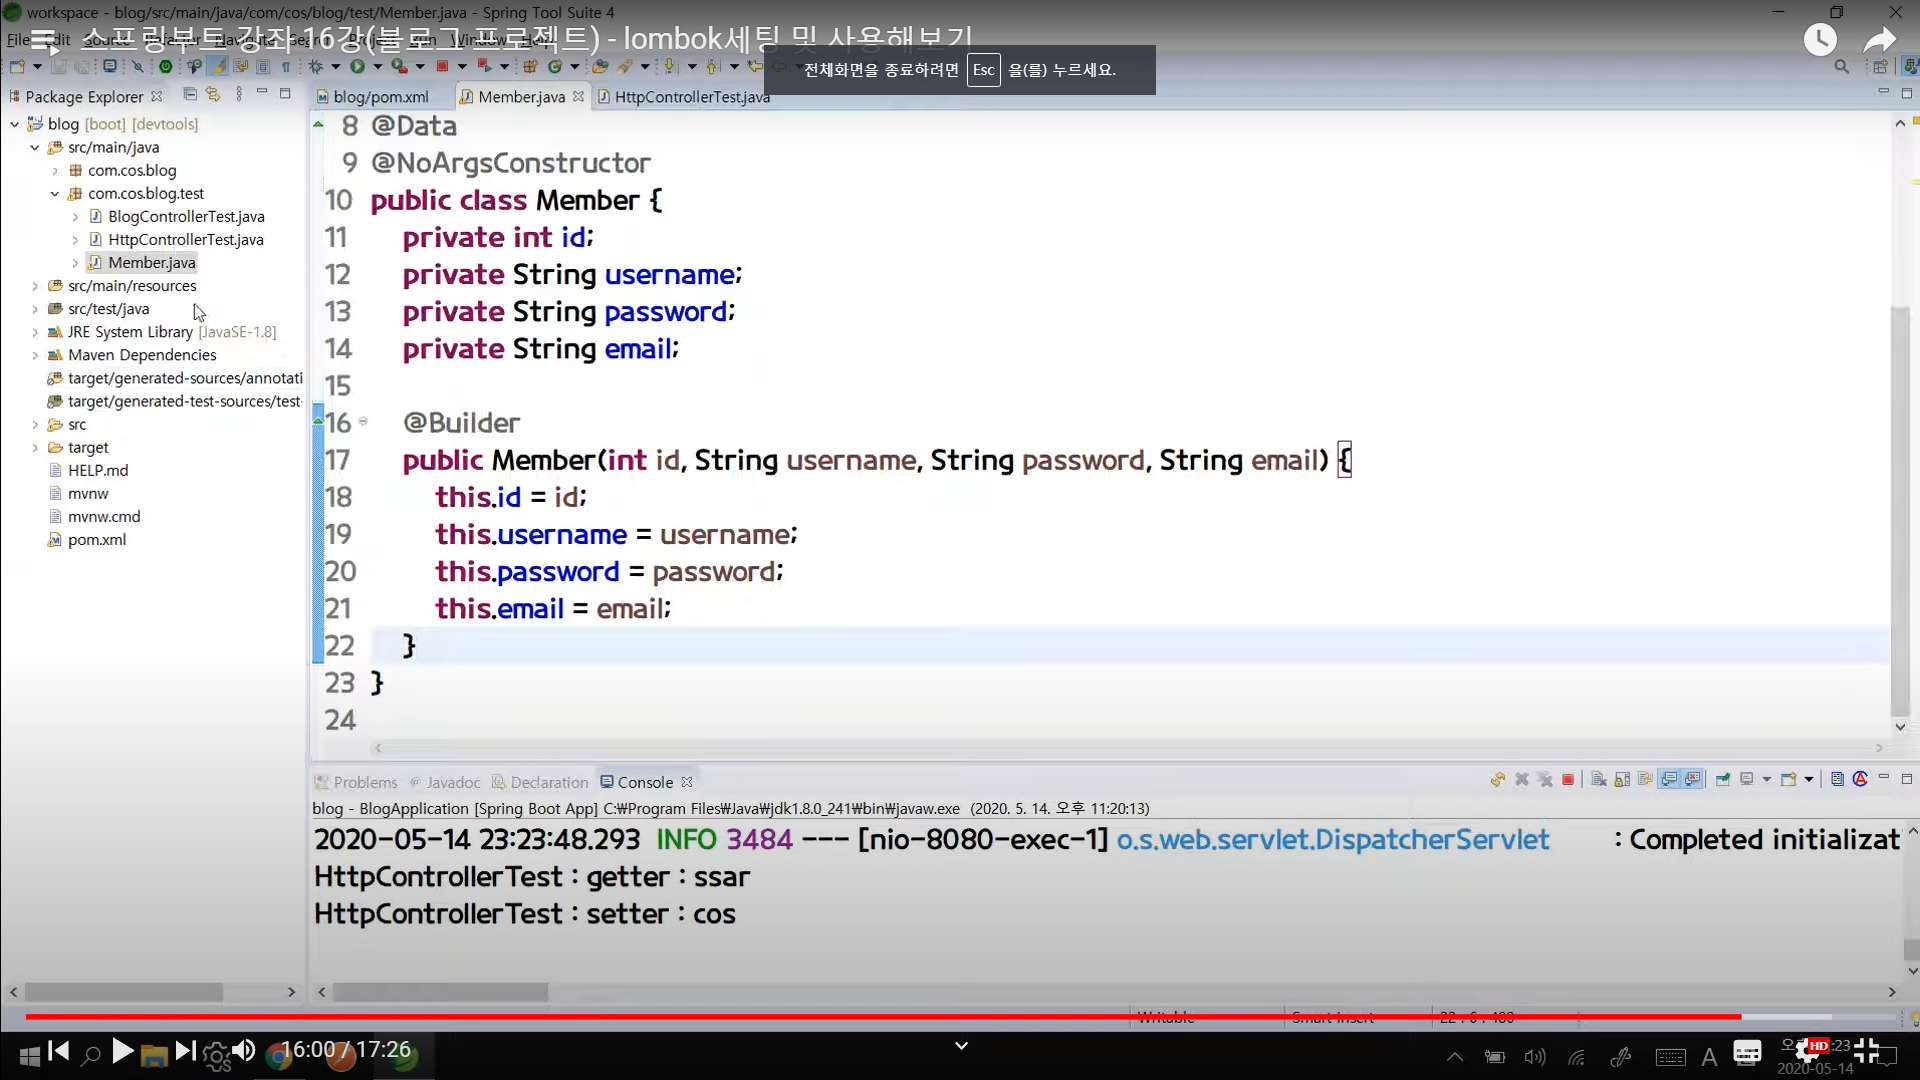
Task: Expand the Maven Dependencies node
Action: click(34, 355)
